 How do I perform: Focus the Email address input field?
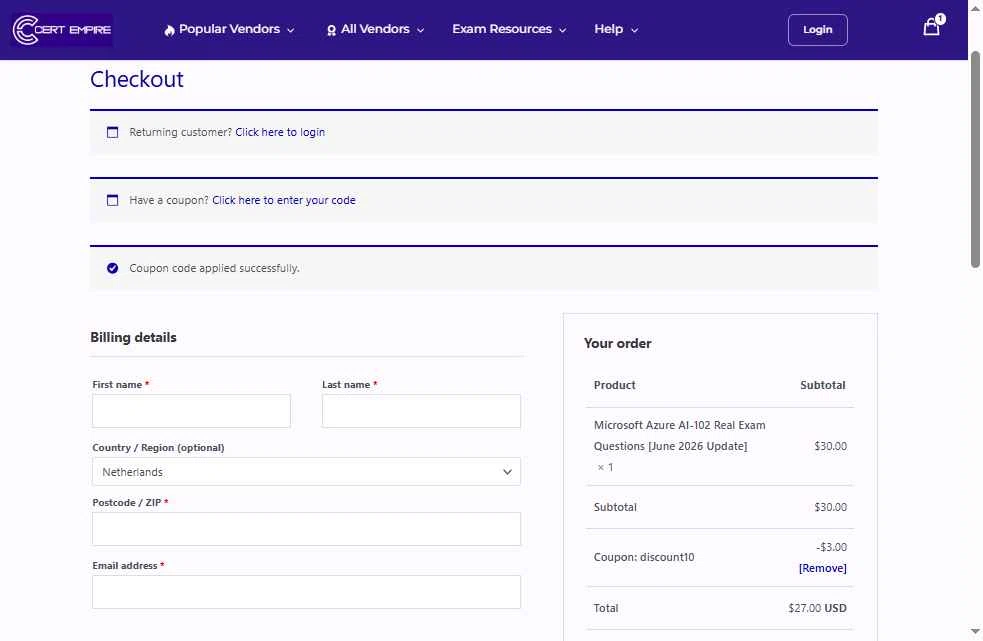click(306, 592)
